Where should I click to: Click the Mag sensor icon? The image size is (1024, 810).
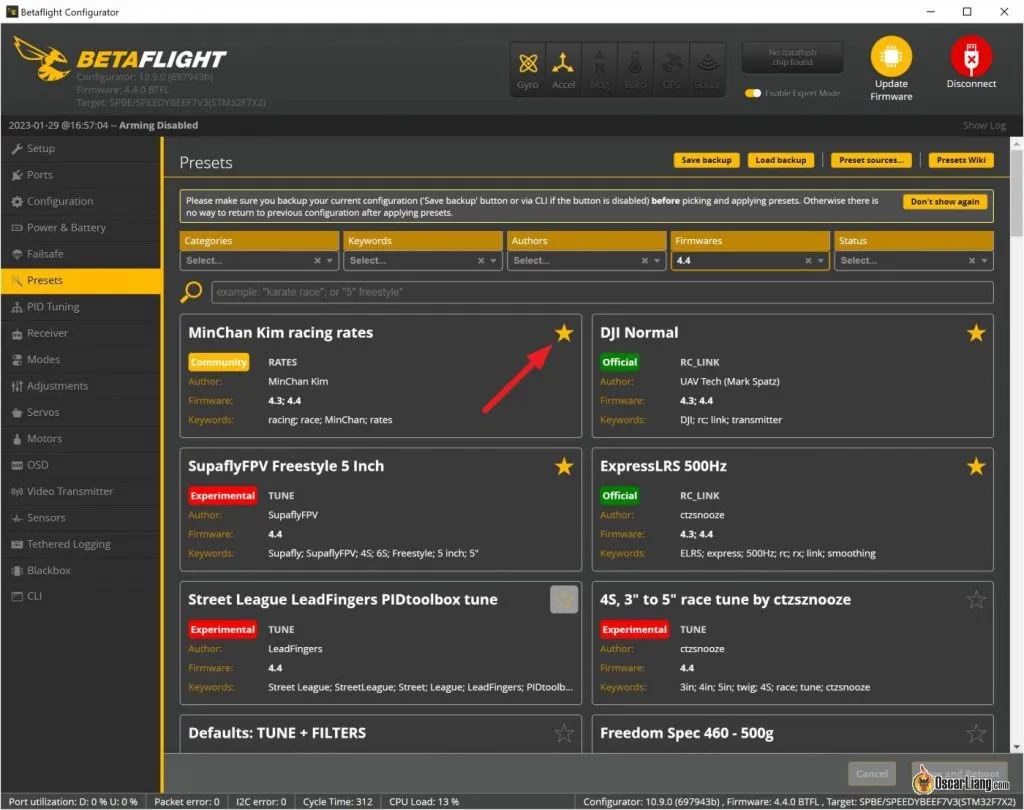pos(599,70)
